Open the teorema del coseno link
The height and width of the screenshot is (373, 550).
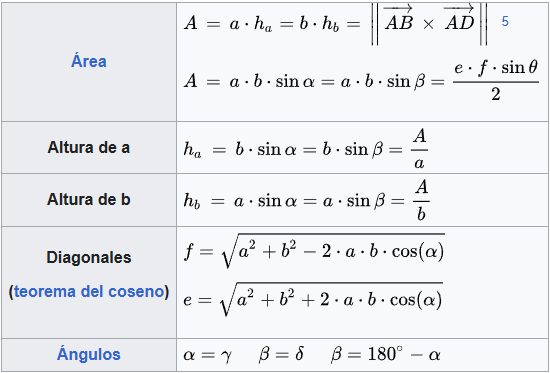(89, 292)
